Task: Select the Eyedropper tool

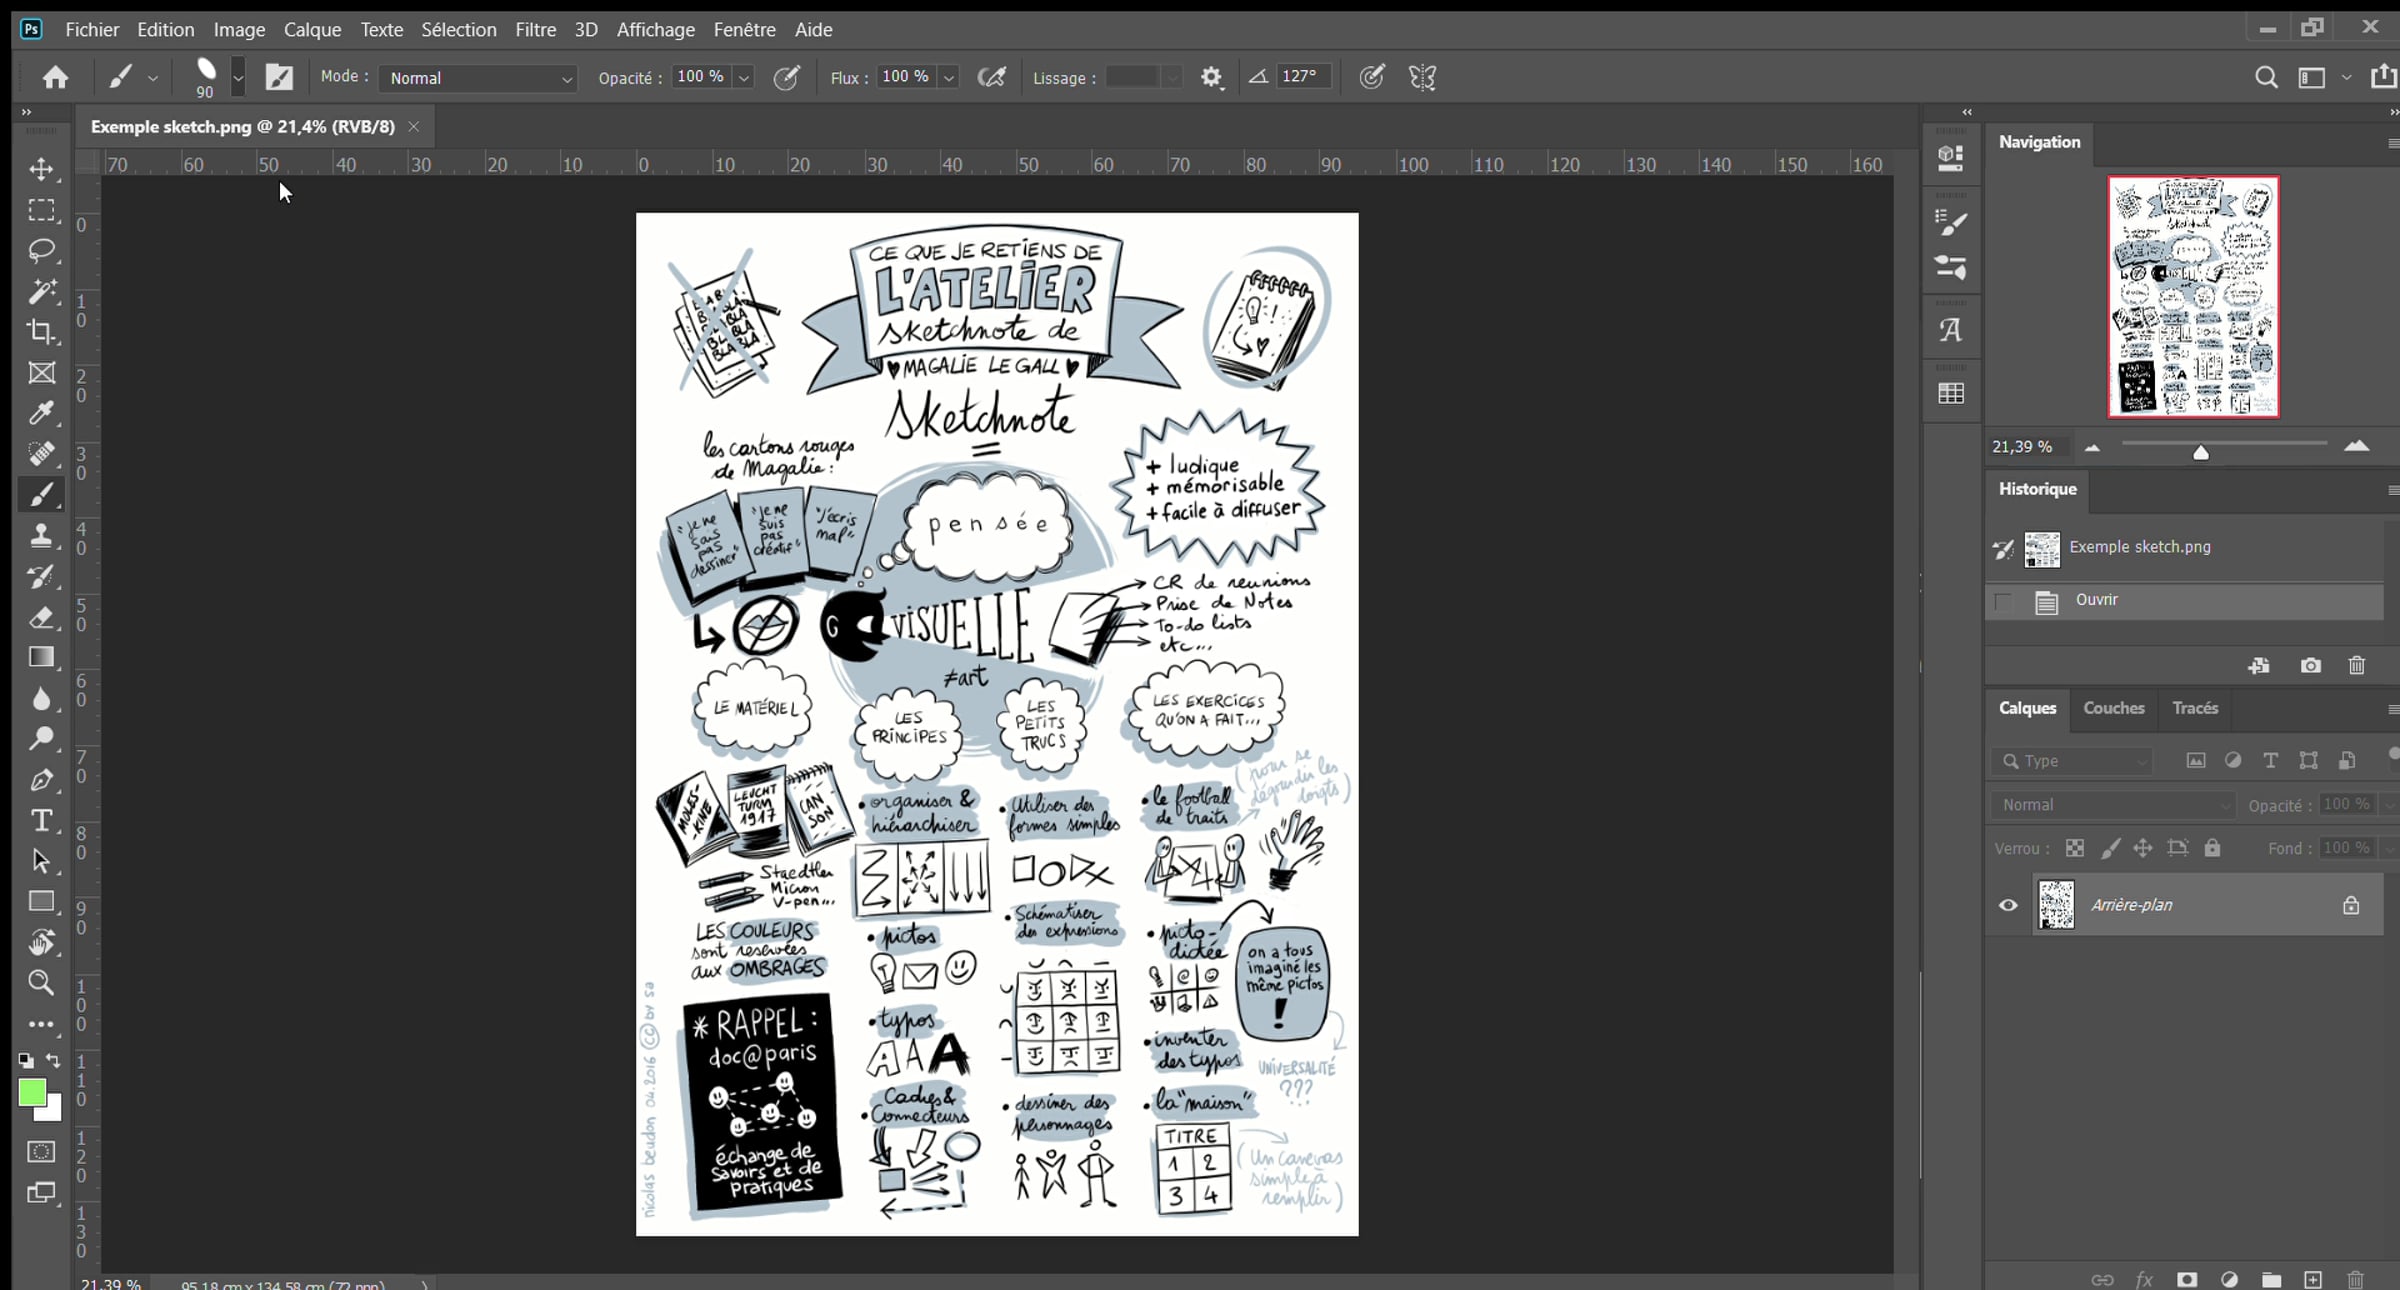Action: 41,413
